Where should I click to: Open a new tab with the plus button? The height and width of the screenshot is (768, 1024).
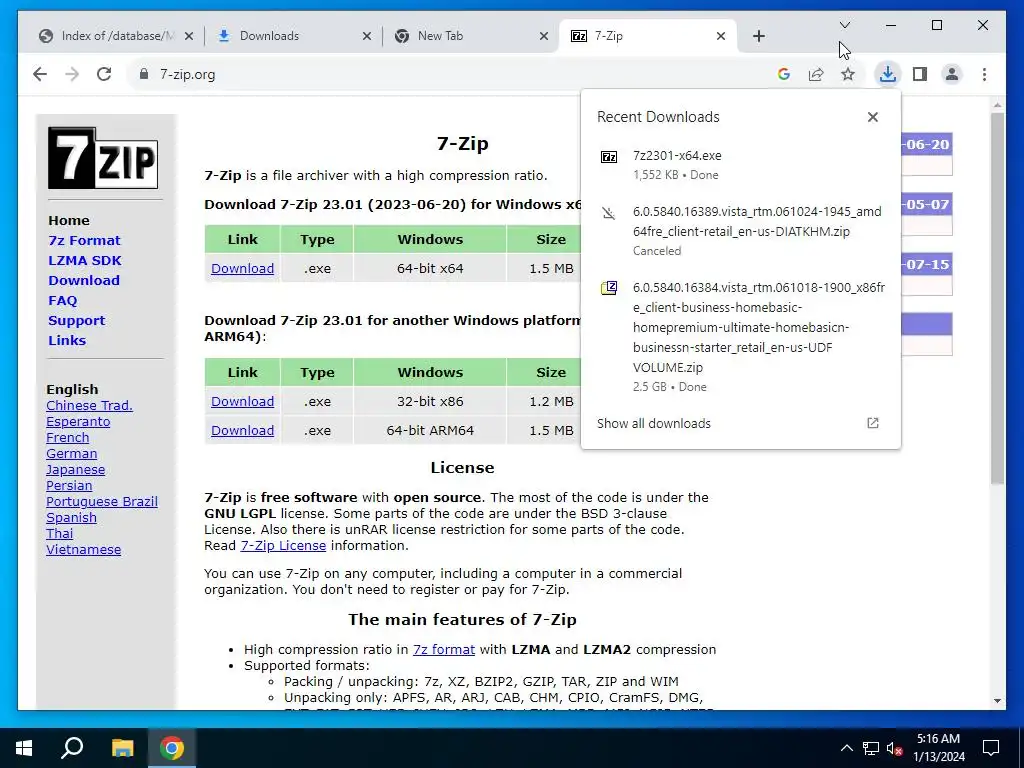point(758,36)
